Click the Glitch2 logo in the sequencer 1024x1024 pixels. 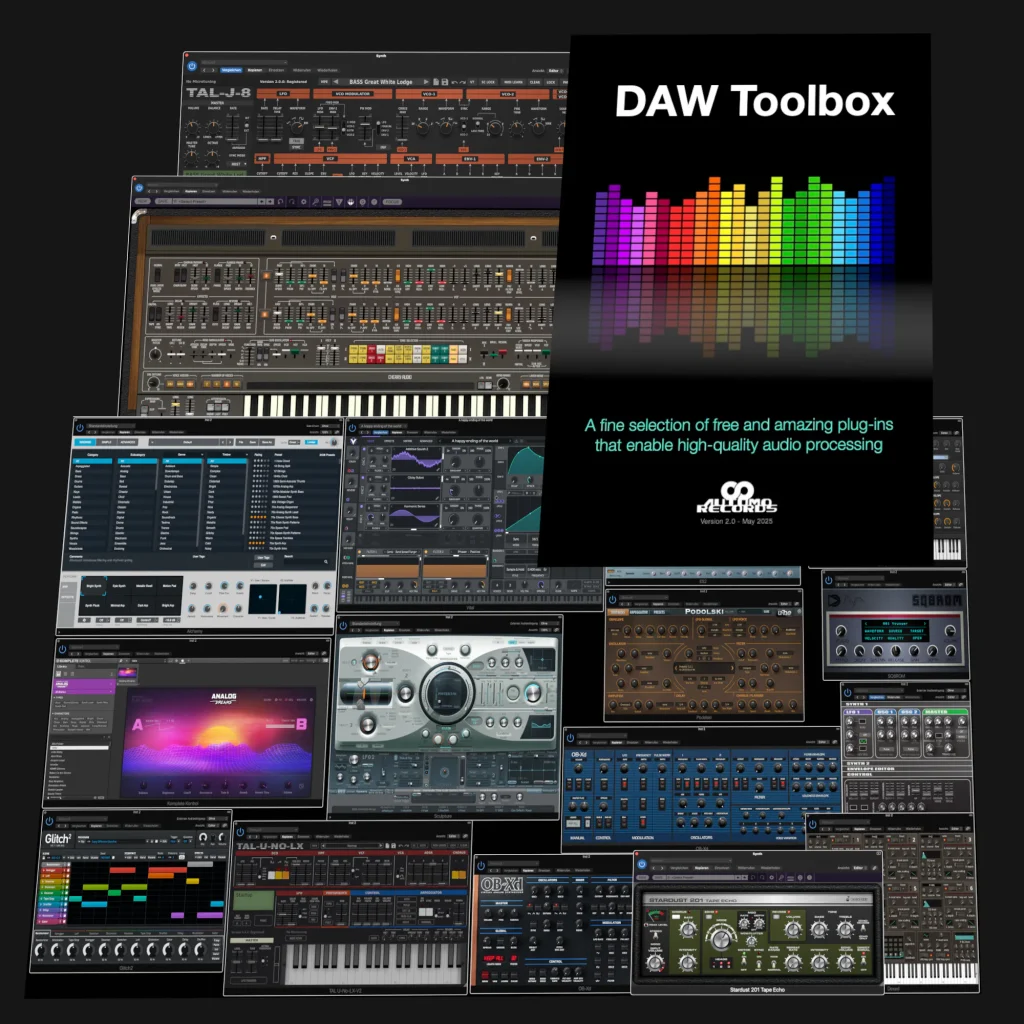57,840
